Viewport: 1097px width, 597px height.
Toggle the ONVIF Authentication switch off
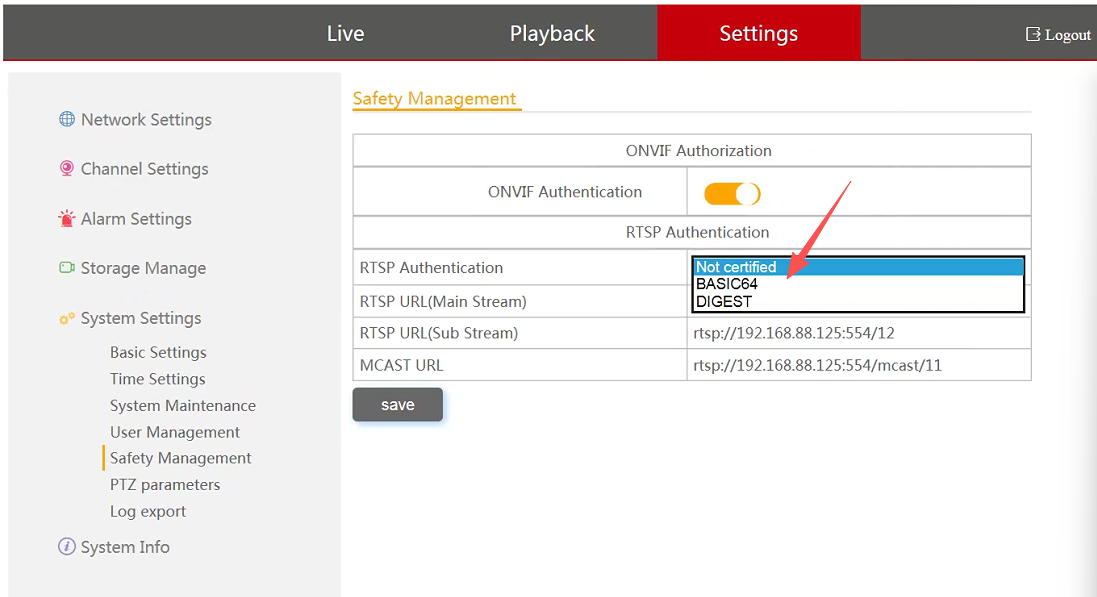(x=732, y=193)
